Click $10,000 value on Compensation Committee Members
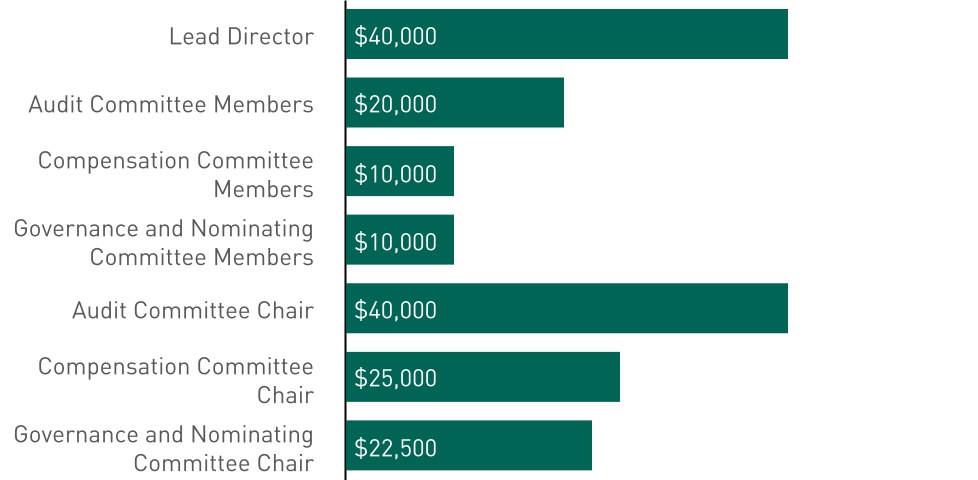The image size is (978, 480). 396,173
